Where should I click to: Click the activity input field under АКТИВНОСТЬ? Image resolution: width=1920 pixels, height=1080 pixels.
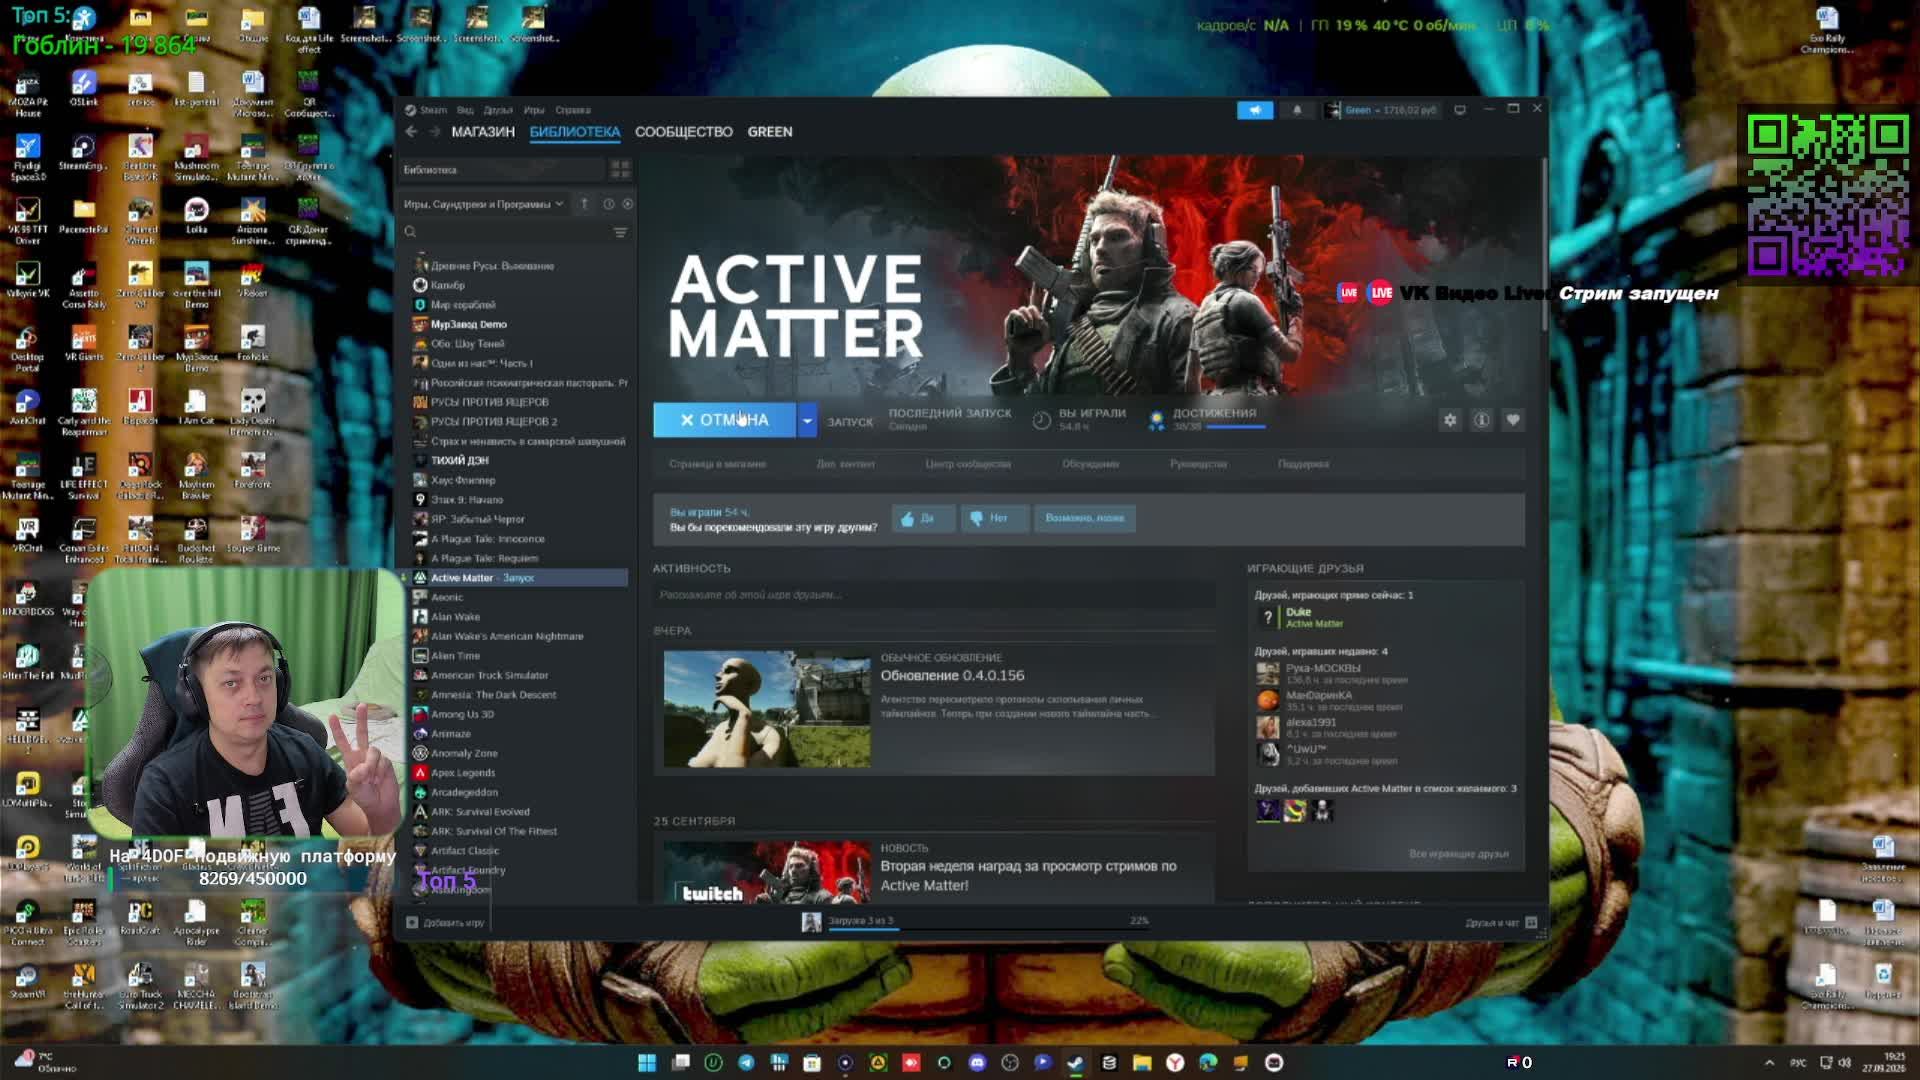(934, 595)
